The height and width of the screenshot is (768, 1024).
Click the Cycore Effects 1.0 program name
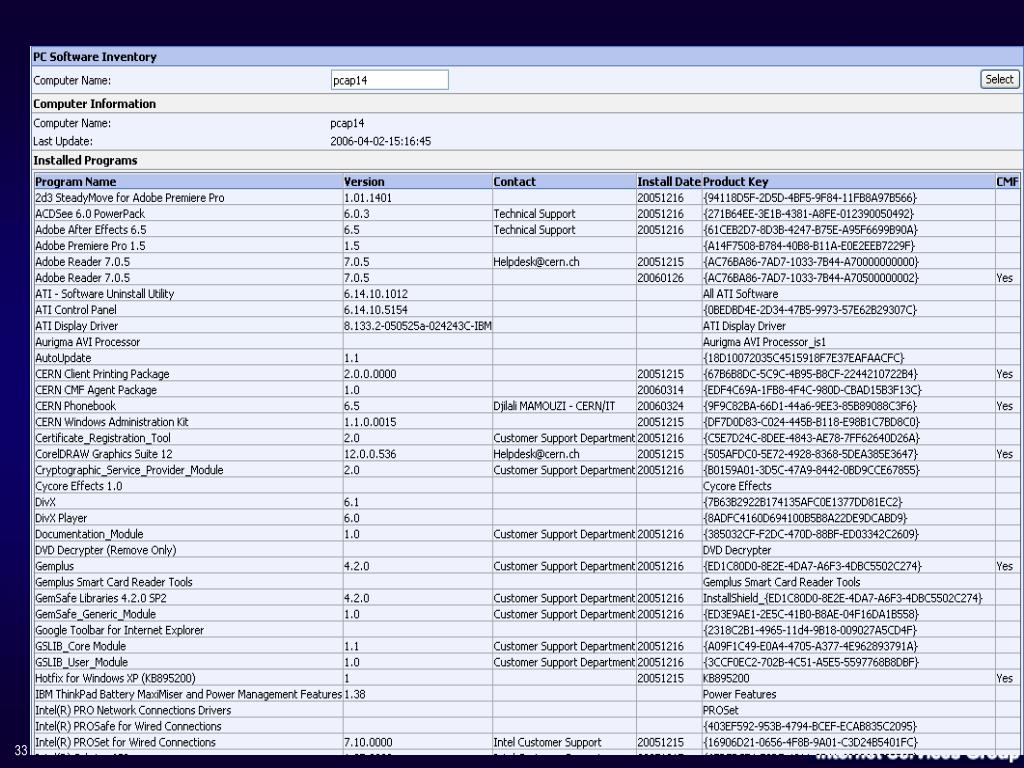pyautogui.click(x=79, y=486)
